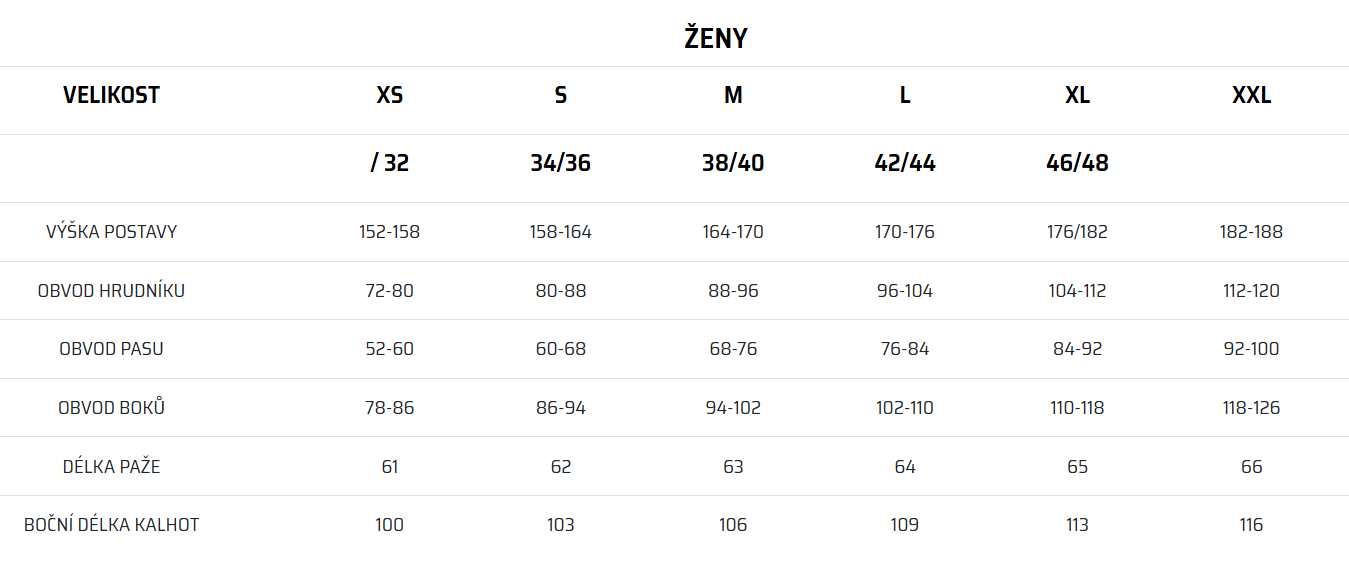
Task: Click the arm length value 65
Action: [1077, 467]
